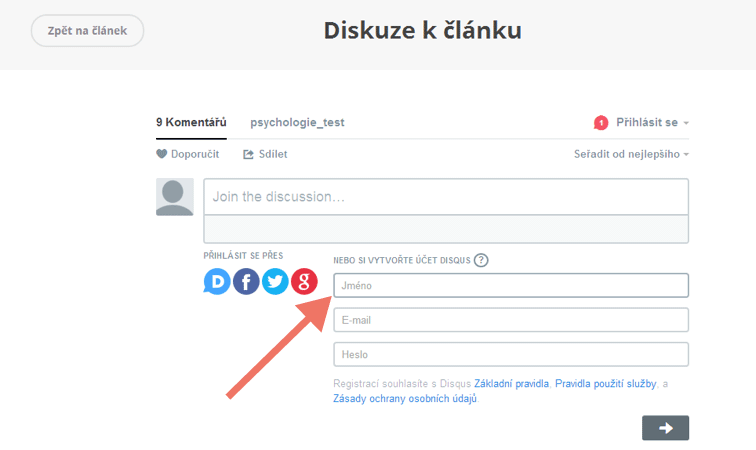756x450 pixels.
Task: Open the Základní pravidla link
Action: click(x=512, y=384)
